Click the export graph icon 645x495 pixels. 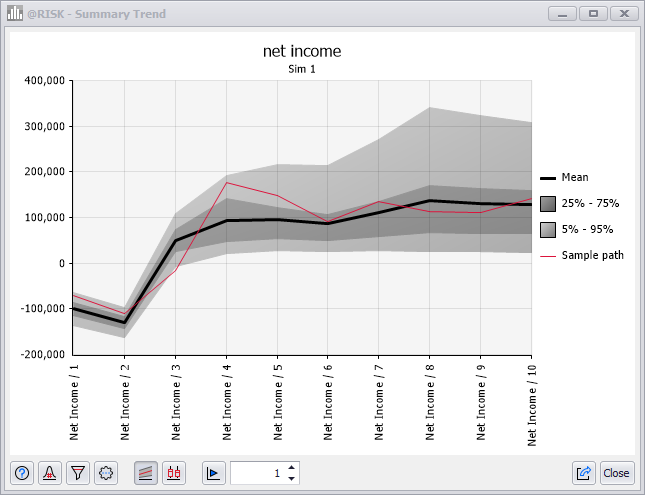(584, 473)
